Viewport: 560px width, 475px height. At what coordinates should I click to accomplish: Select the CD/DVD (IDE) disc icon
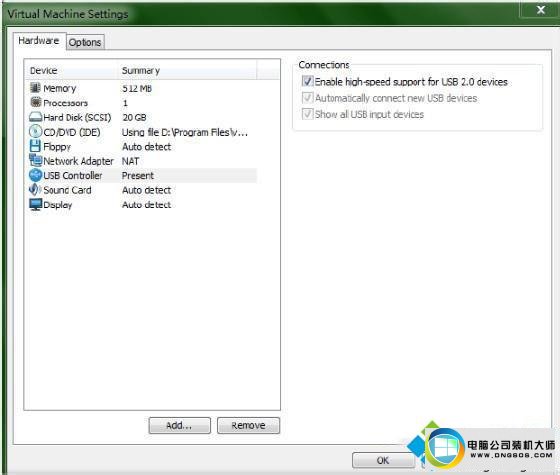coord(35,131)
